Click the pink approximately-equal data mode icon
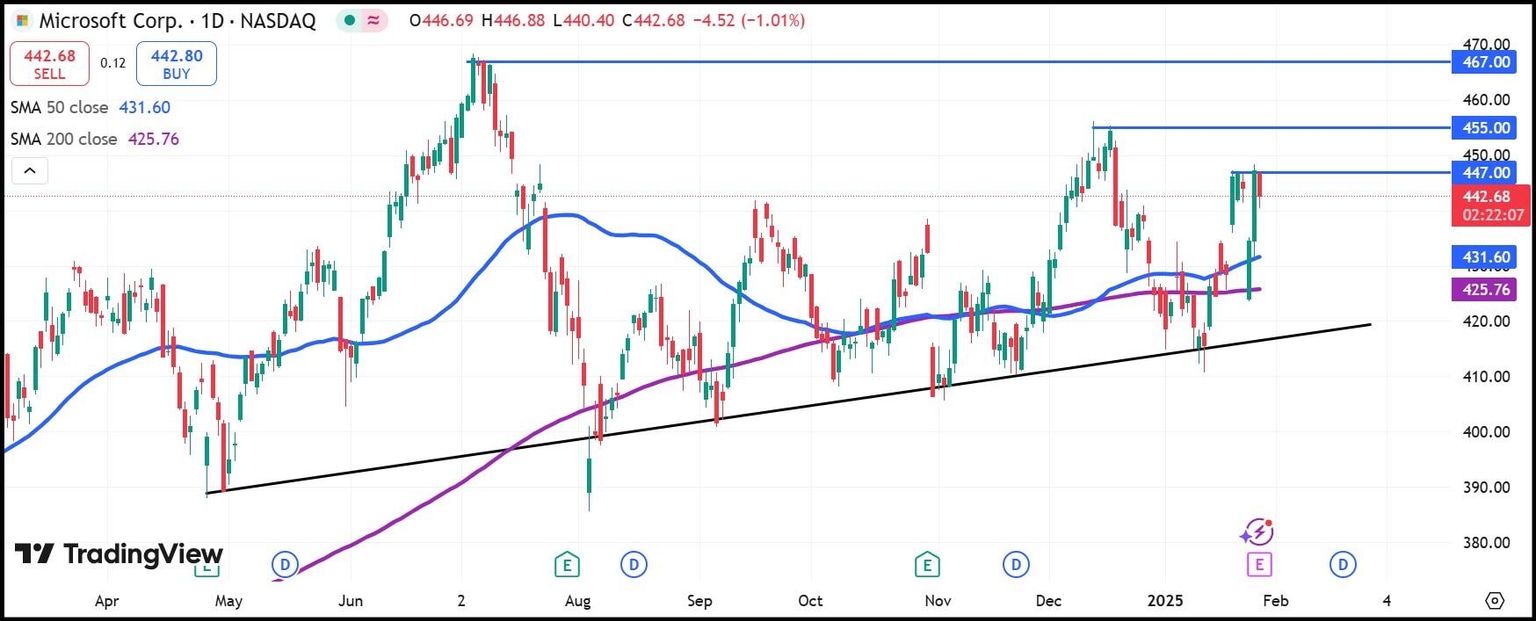Image resolution: width=1536 pixels, height=621 pixels. [374, 20]
